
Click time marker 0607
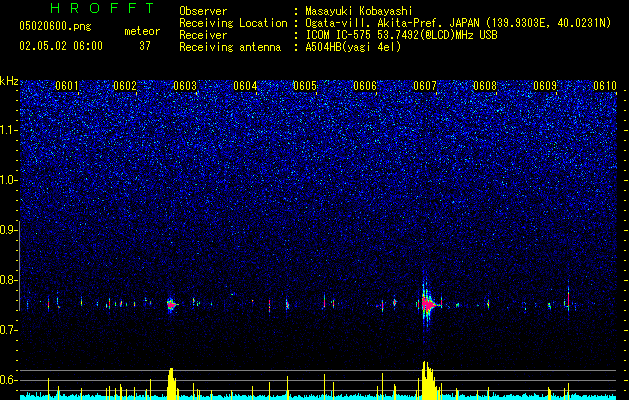(x=425, y=86)
